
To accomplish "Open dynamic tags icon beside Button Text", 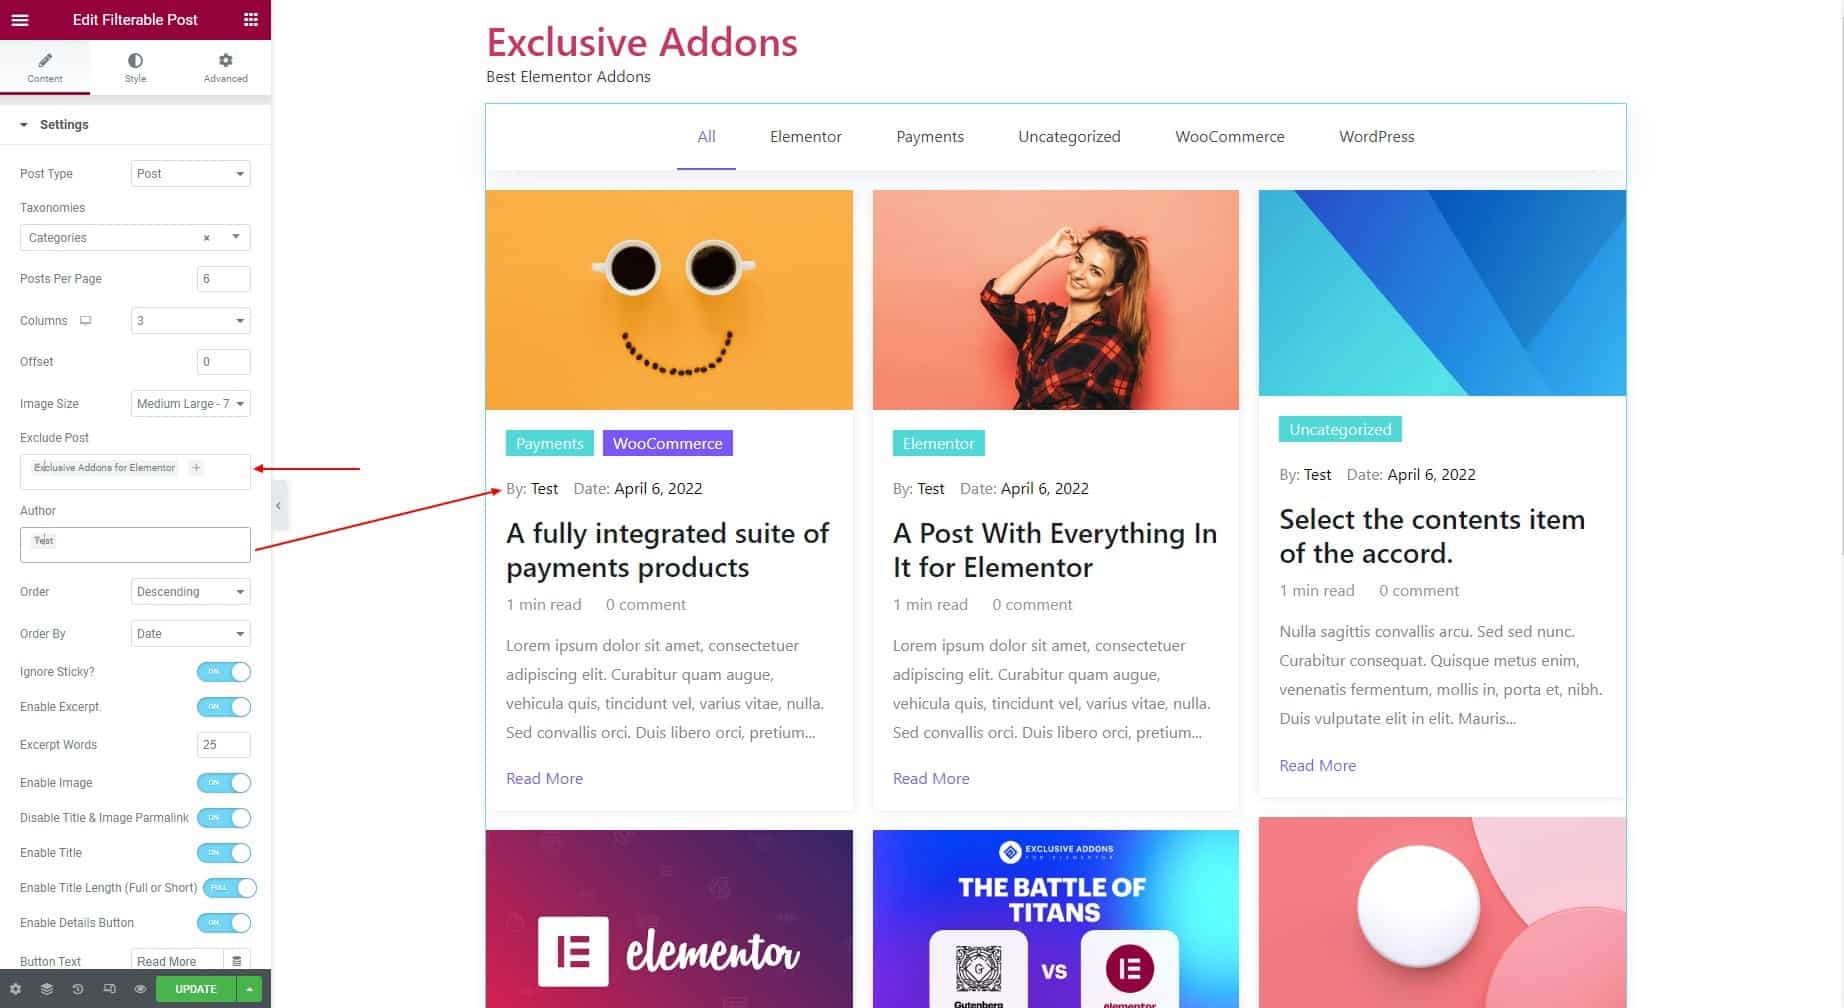I will point(237,961).
